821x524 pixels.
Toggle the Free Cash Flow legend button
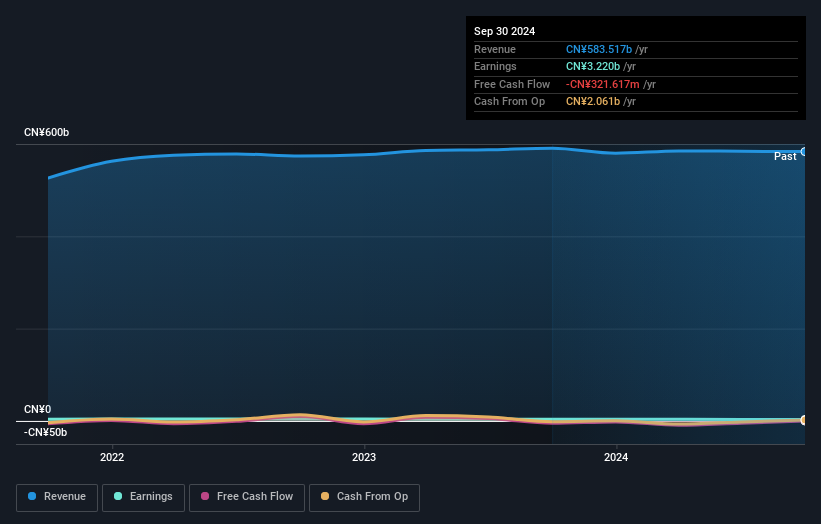coord(247,497)
